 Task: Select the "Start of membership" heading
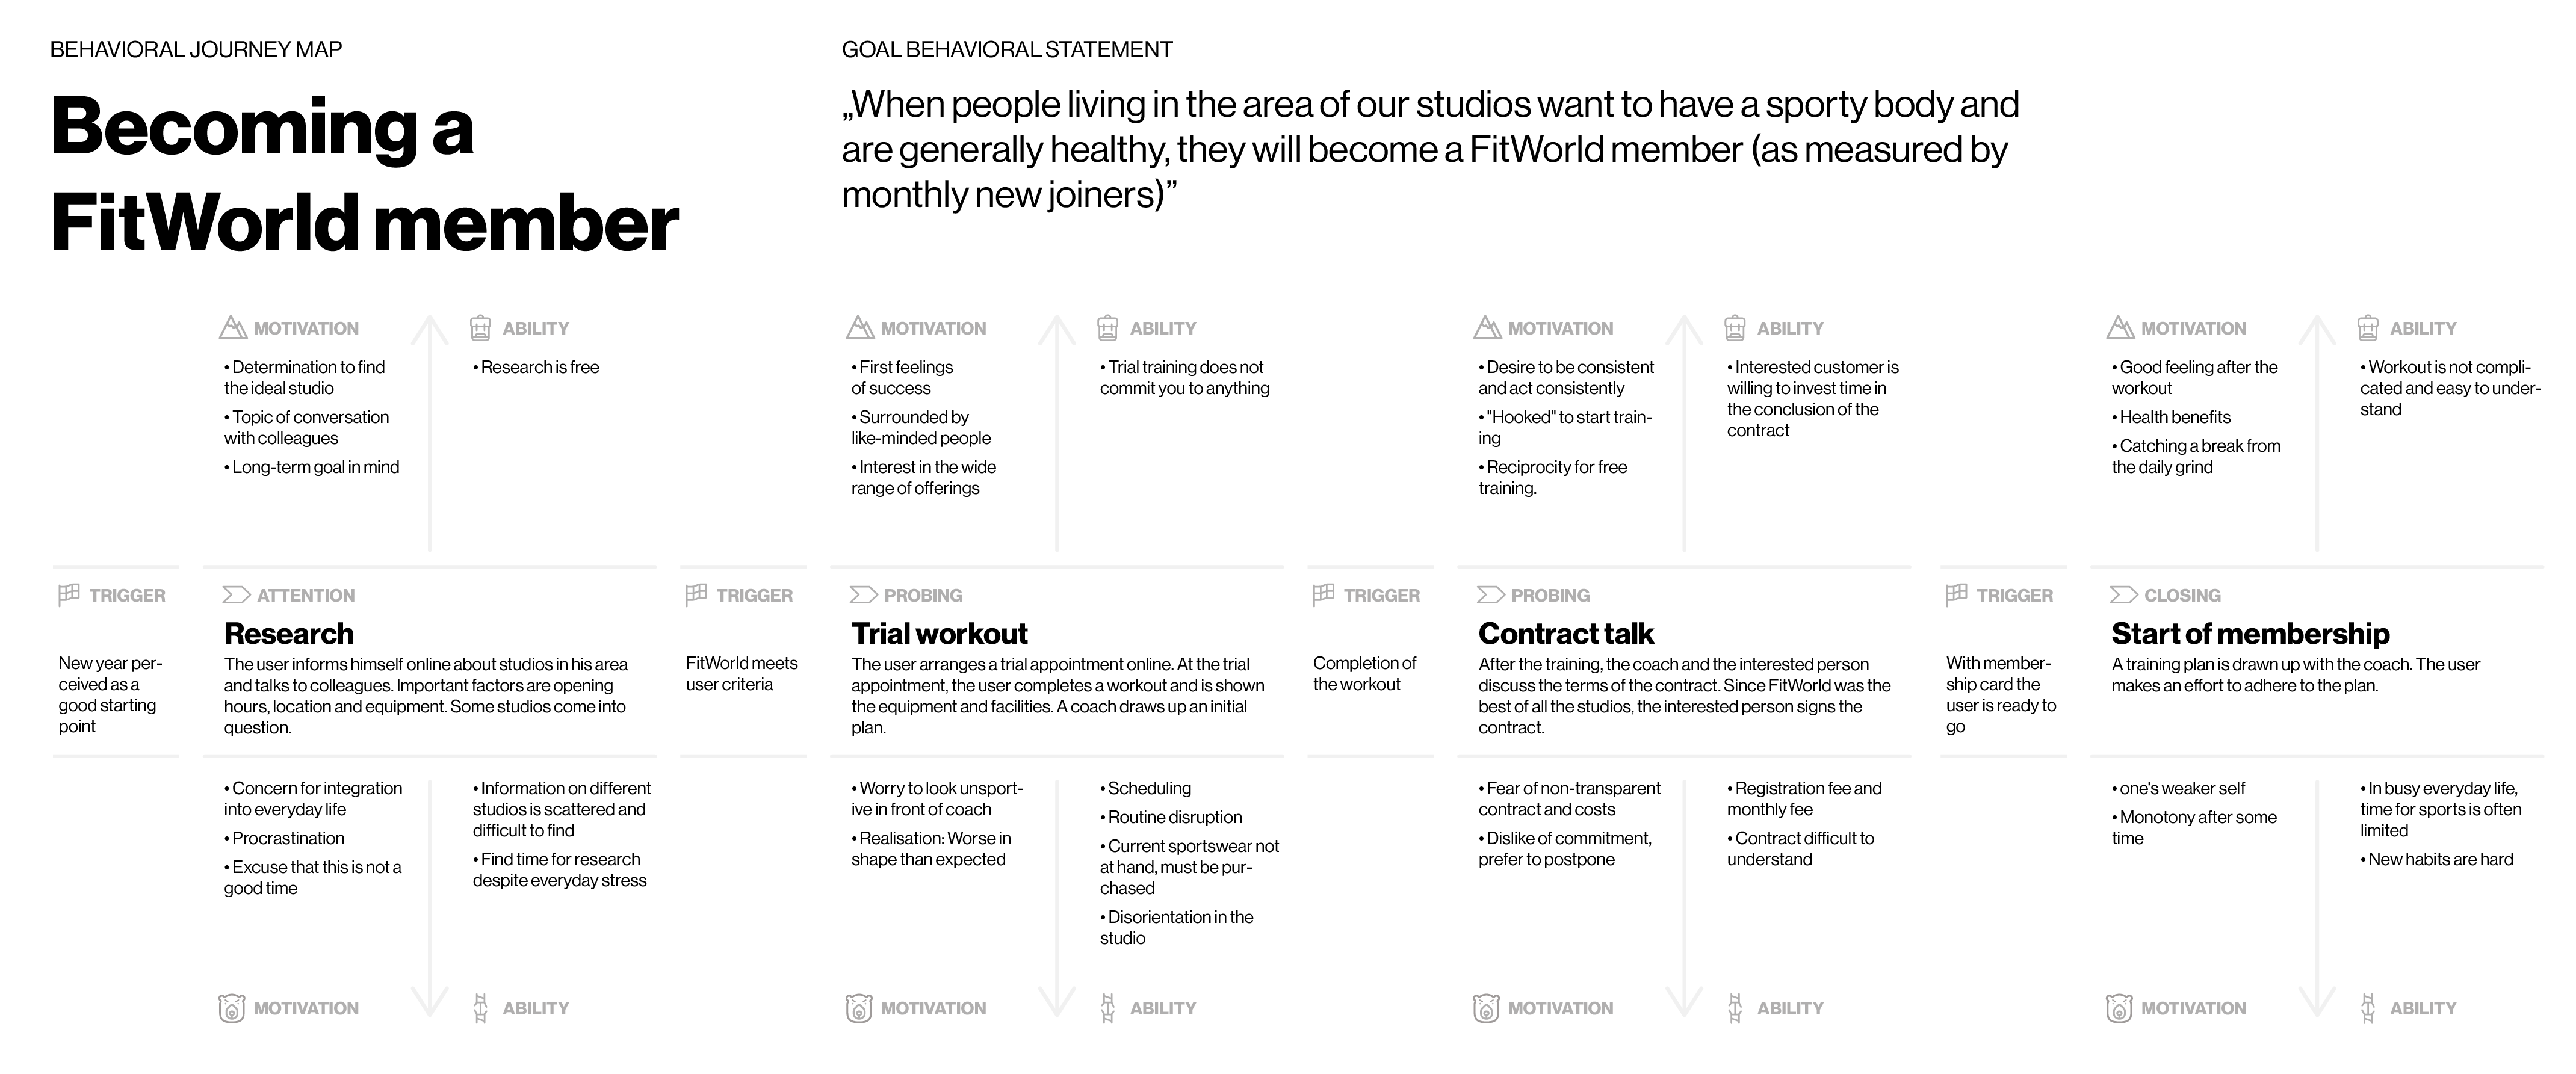pos(2250,633)
